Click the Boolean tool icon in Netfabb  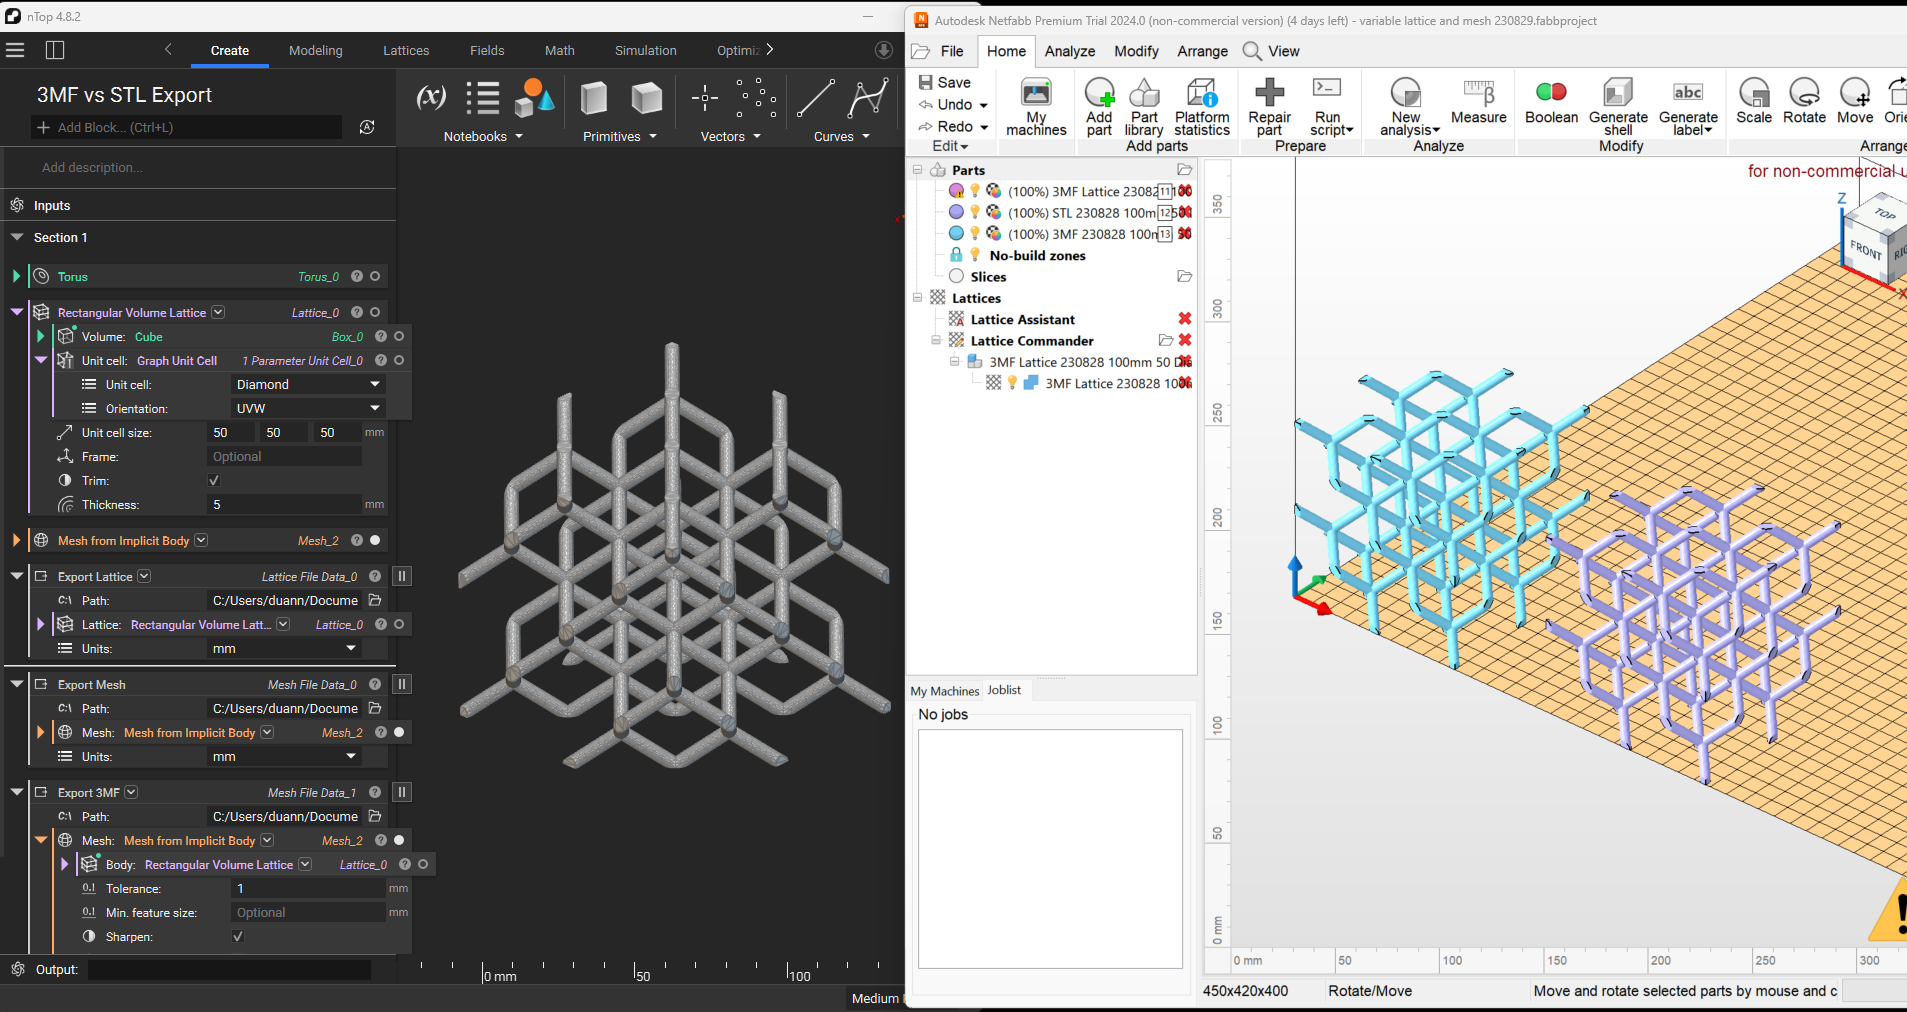1550,94
